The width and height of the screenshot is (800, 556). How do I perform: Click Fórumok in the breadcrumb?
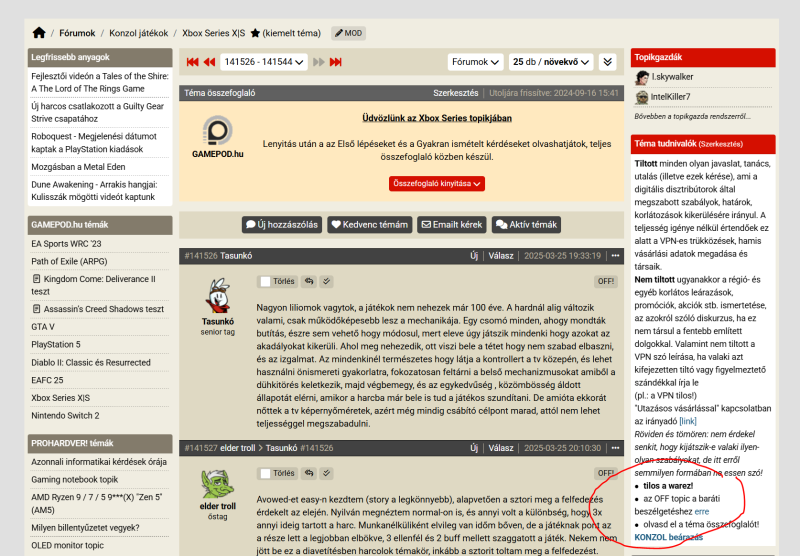77,33
